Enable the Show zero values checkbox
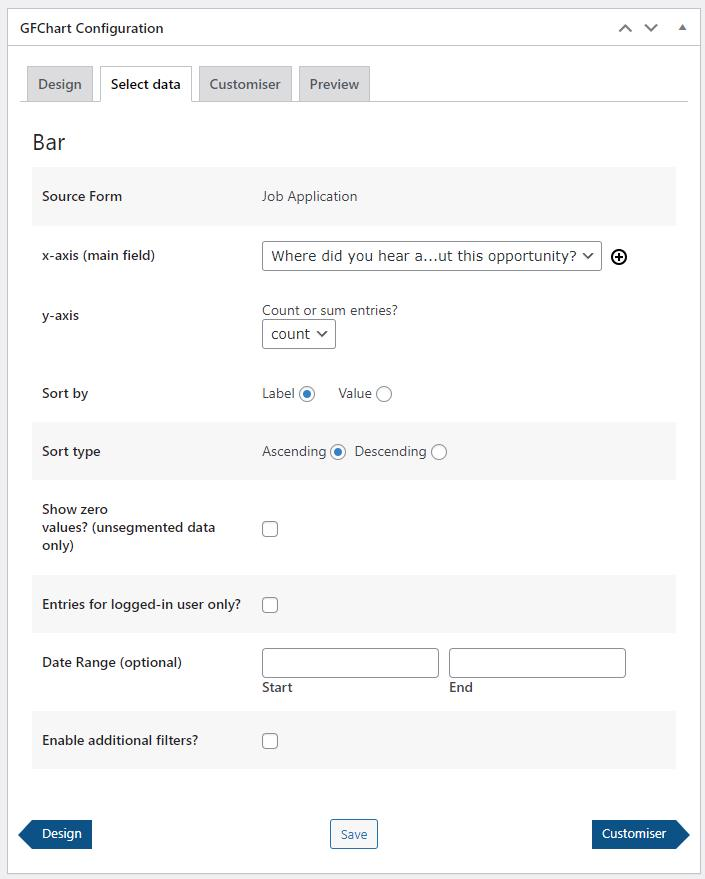This screenshot has height=879, width=705. coord(270,529)
